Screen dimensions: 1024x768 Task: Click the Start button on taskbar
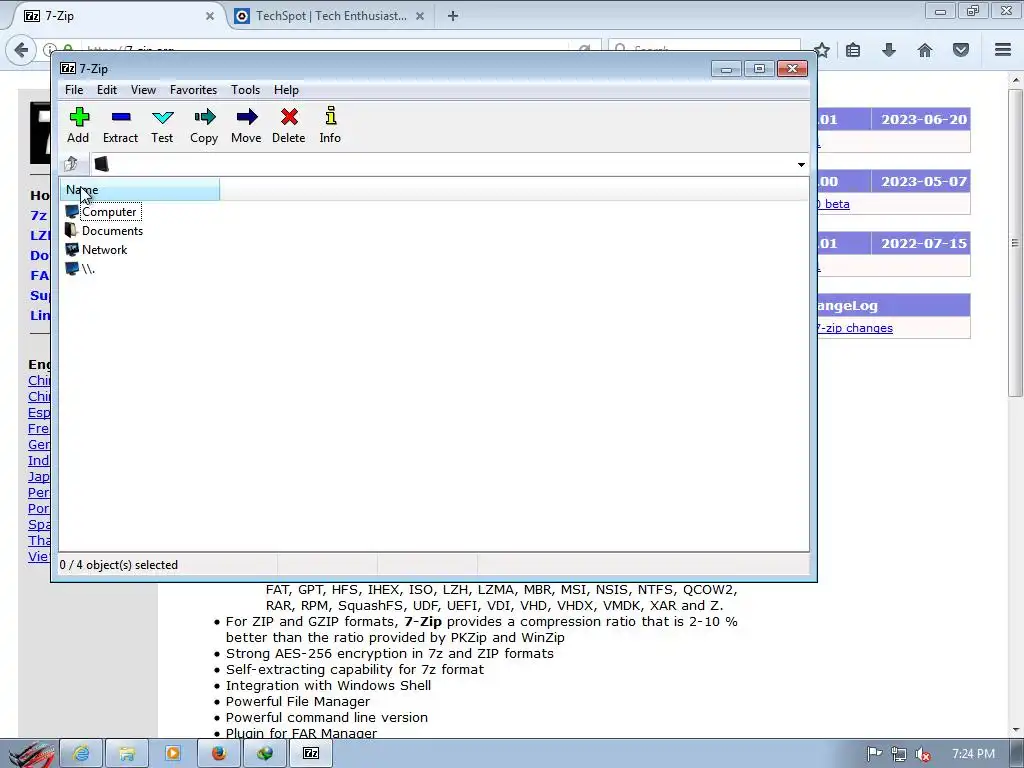(x=29, y=754)
